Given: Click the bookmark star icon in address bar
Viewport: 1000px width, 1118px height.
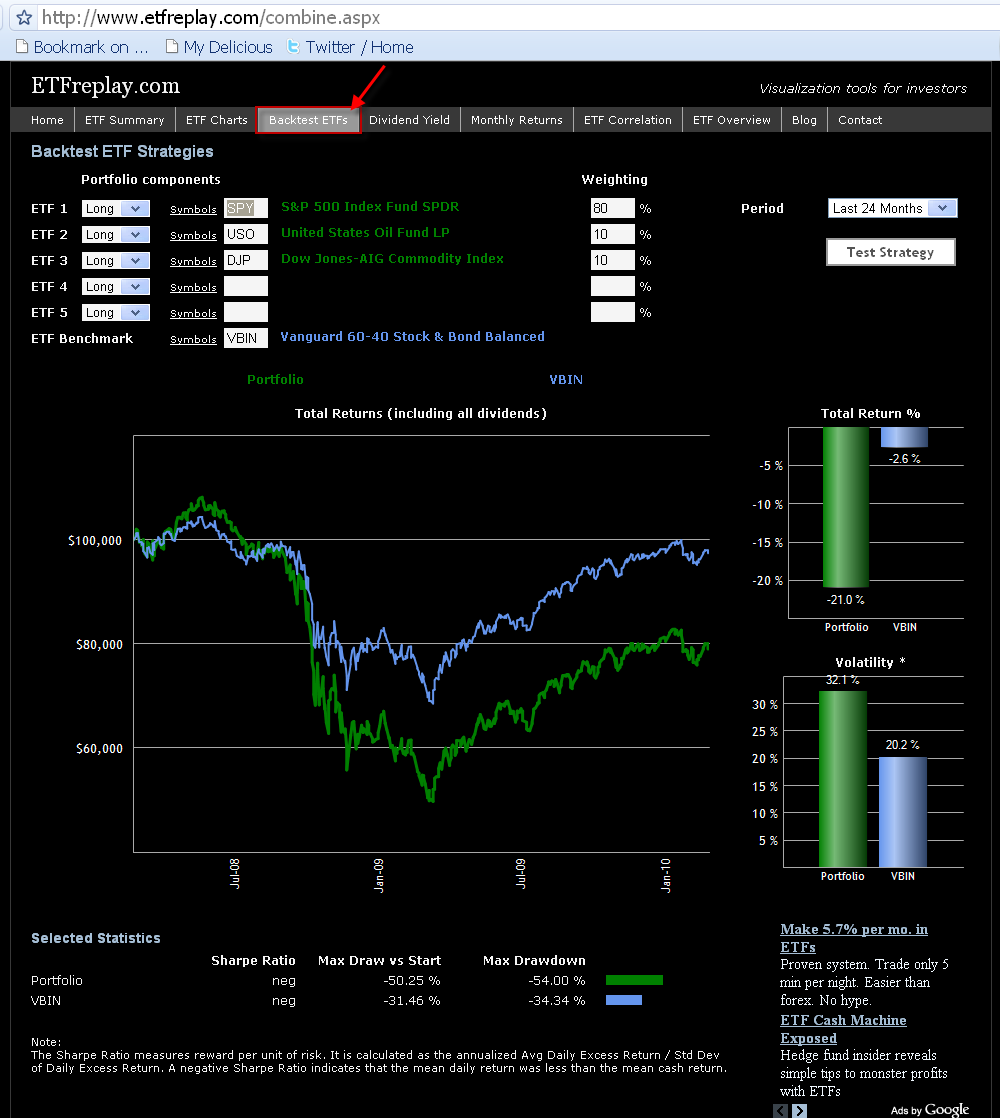Looking at the screenshot, I should [x=24, y=17].
